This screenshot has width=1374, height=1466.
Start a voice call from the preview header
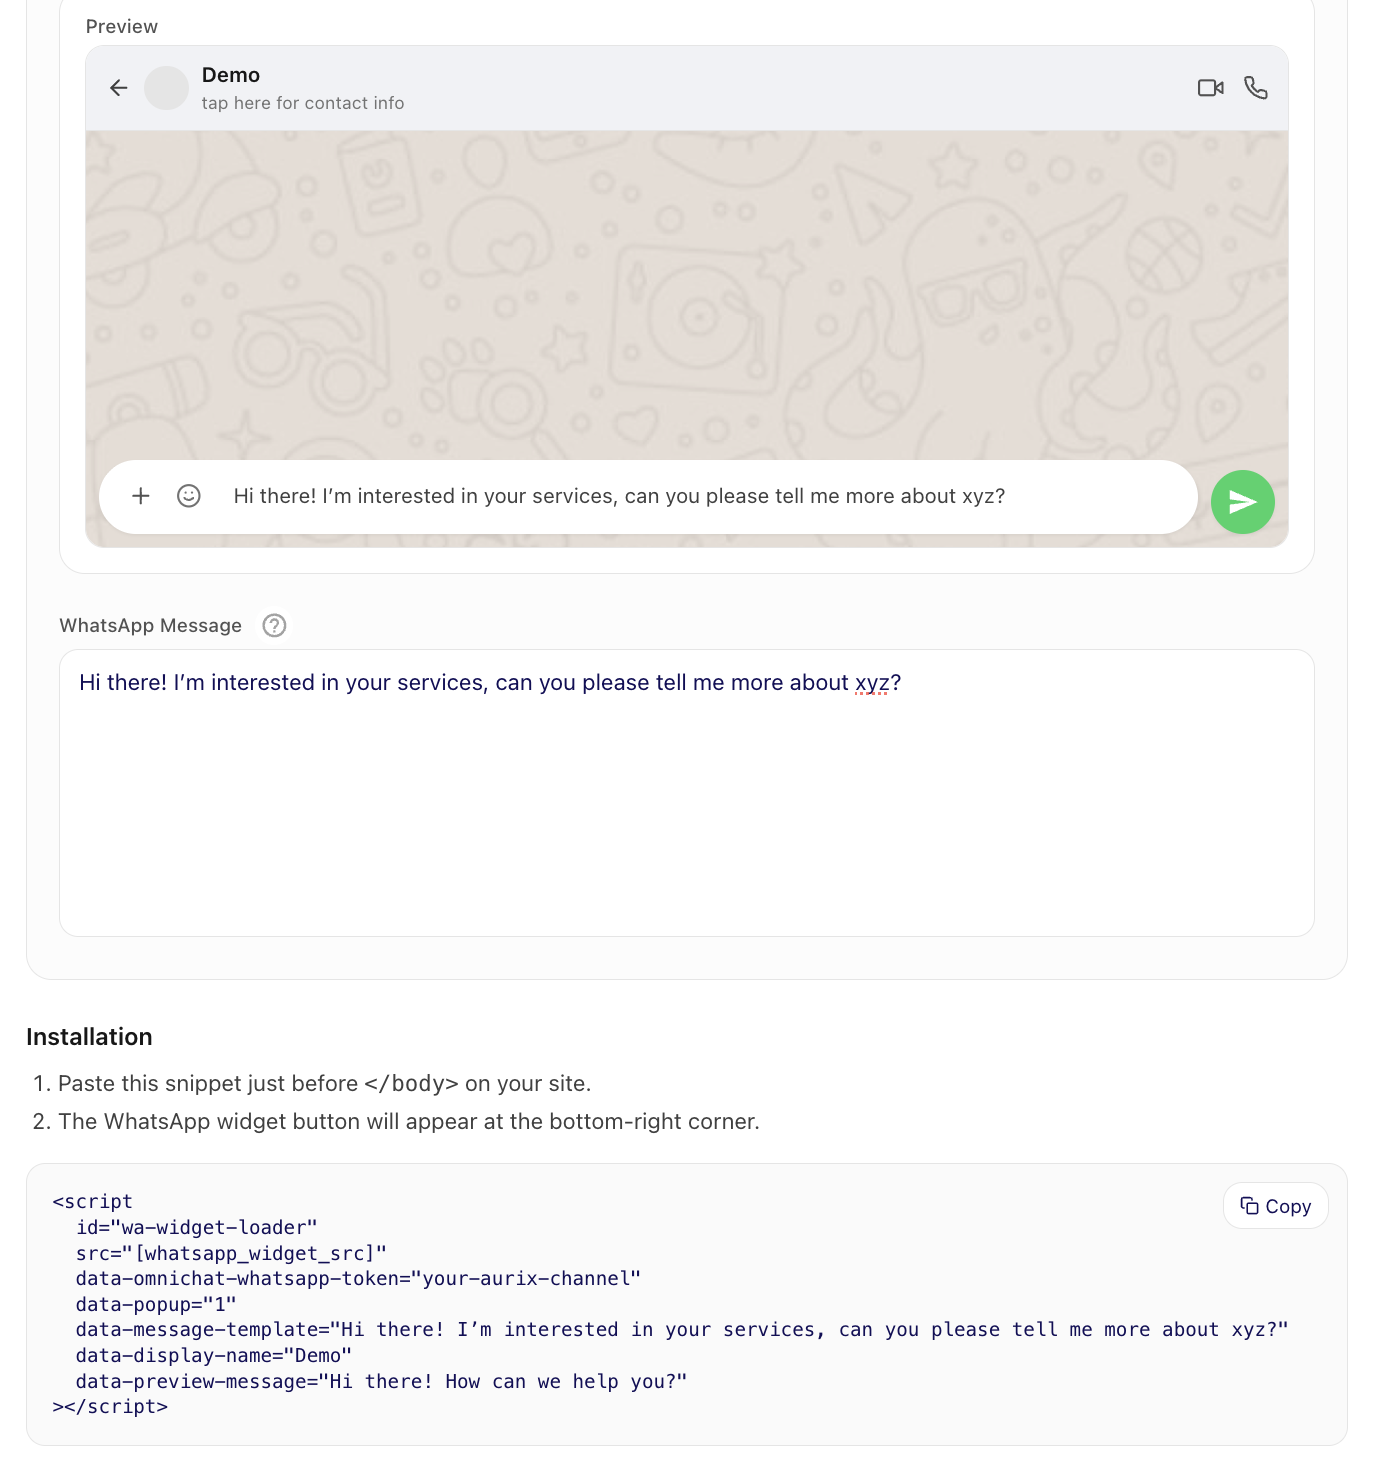coord(1256,88)
